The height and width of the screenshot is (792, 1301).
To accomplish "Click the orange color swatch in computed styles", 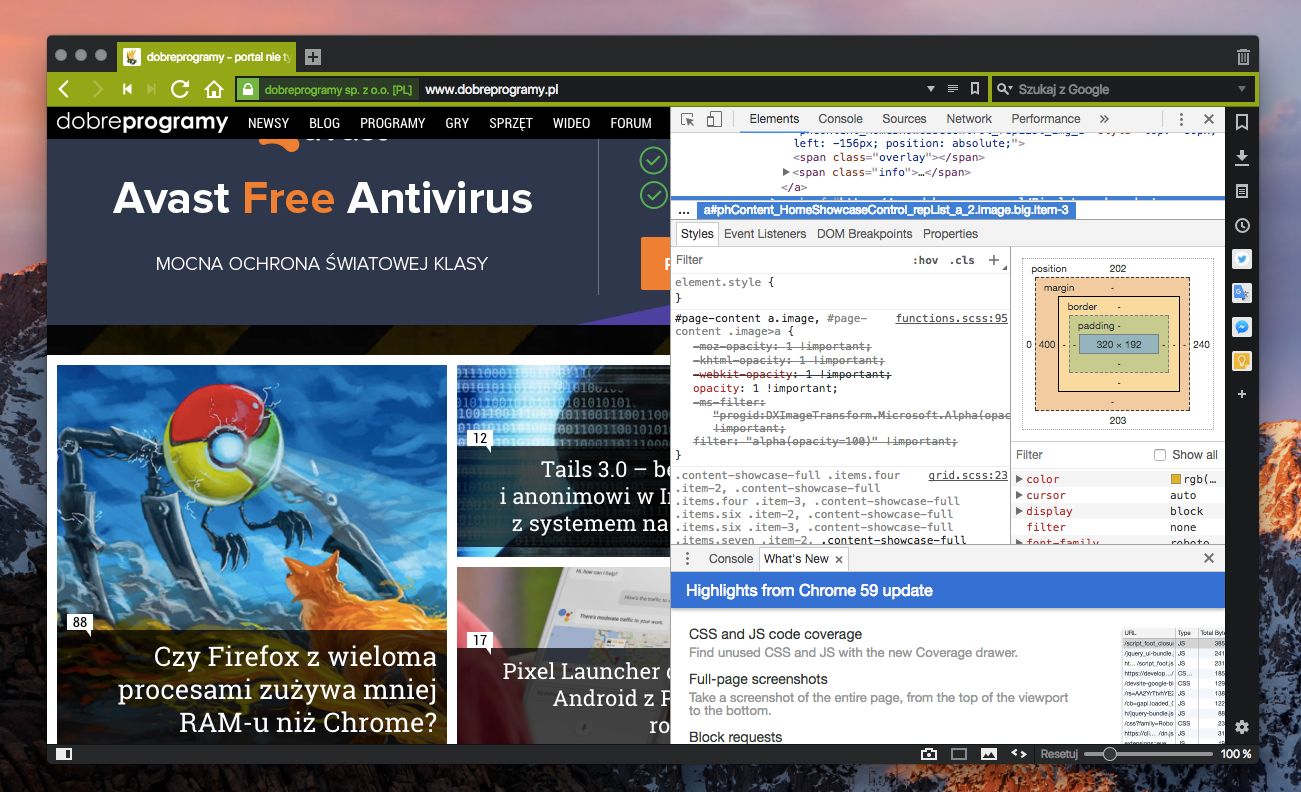I will [x=1176, y=479].
